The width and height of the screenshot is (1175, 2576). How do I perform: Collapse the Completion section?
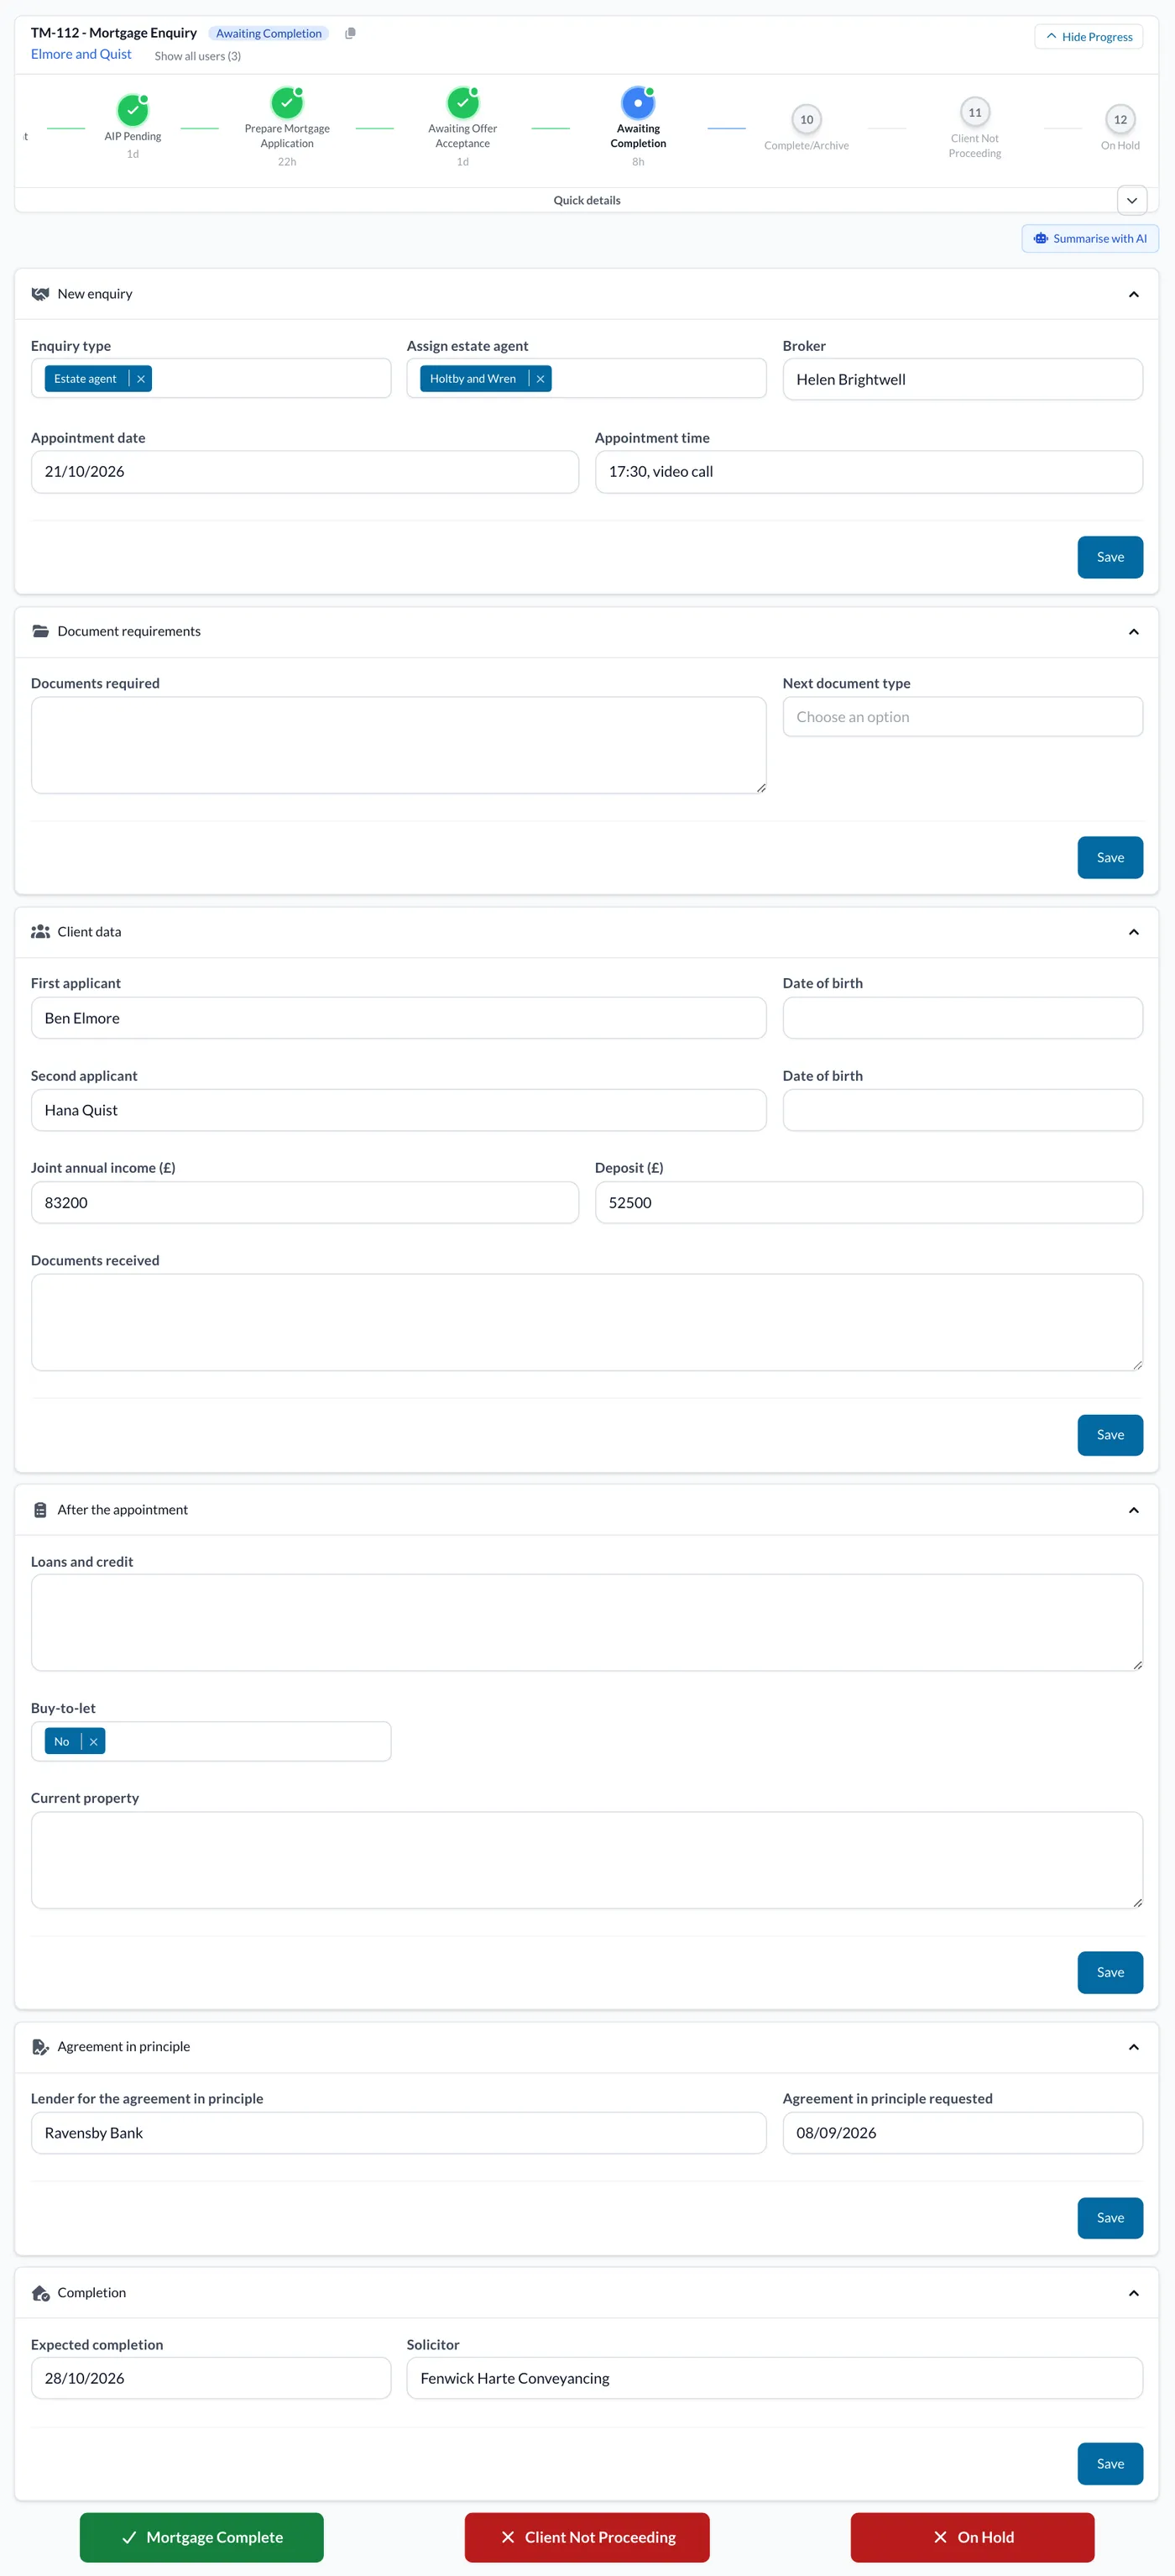(1133, 2292)
